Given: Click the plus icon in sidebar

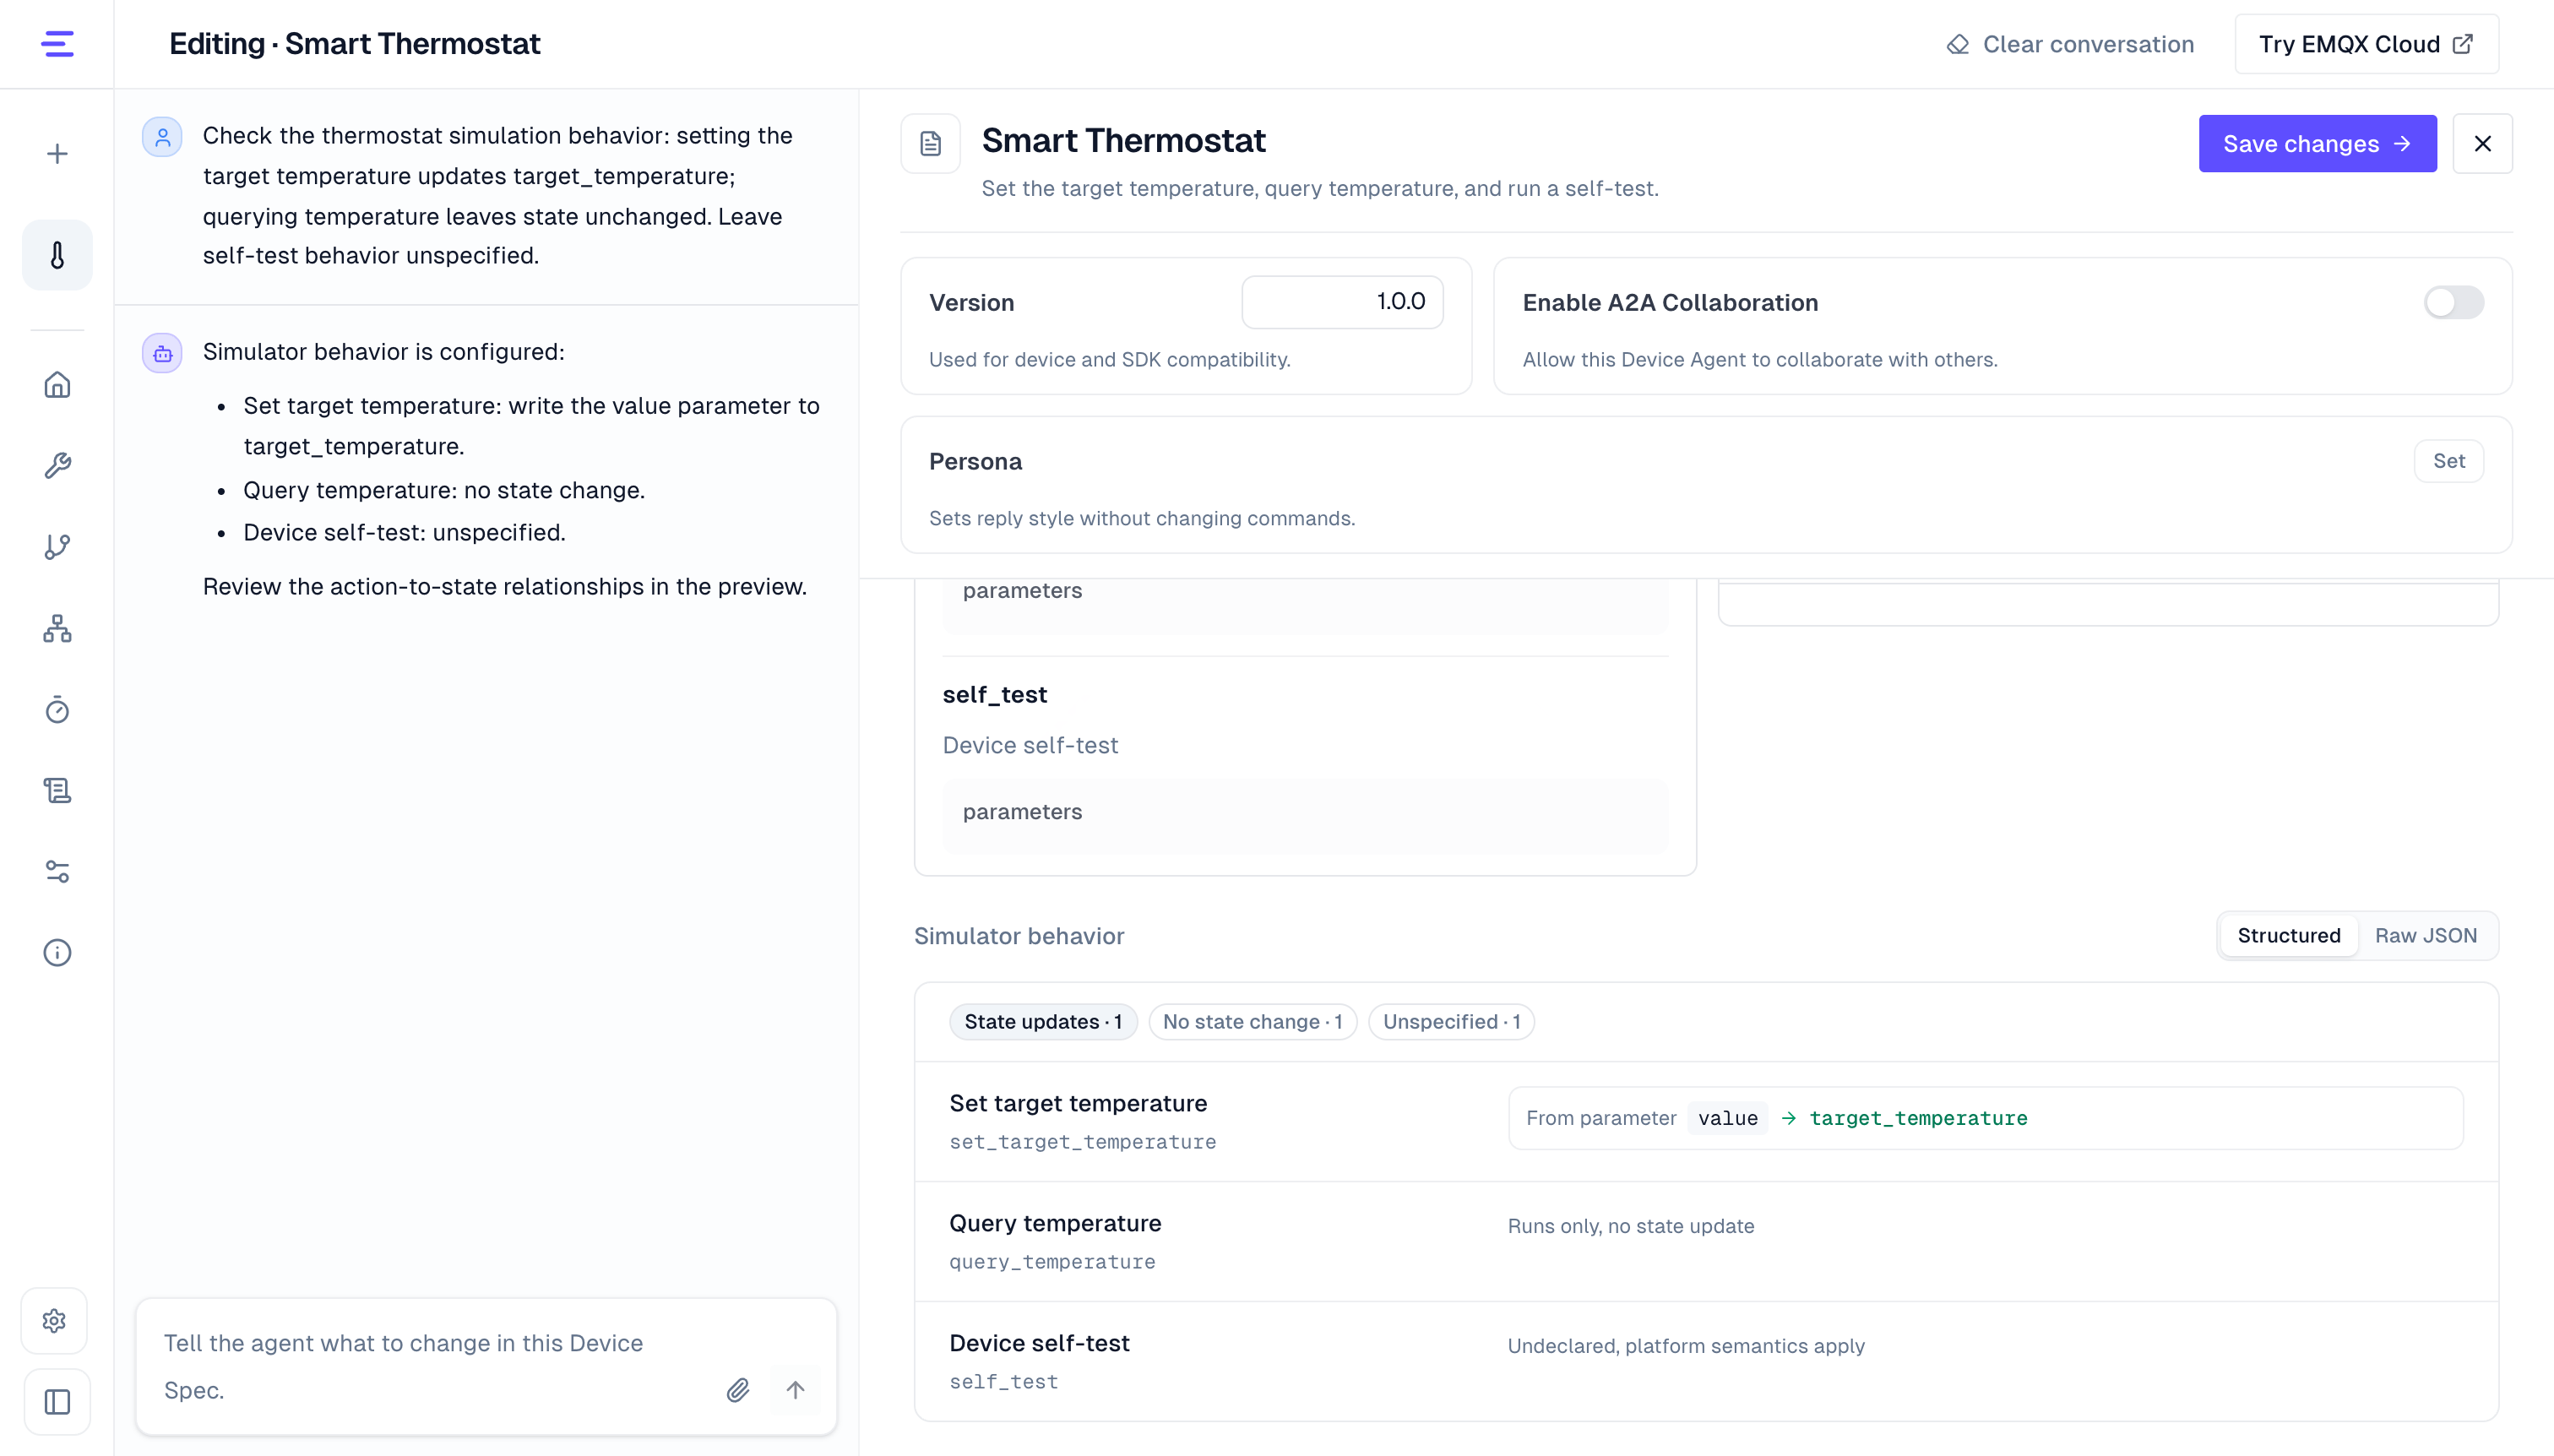Looking at the screenshot, I should 57,154.
